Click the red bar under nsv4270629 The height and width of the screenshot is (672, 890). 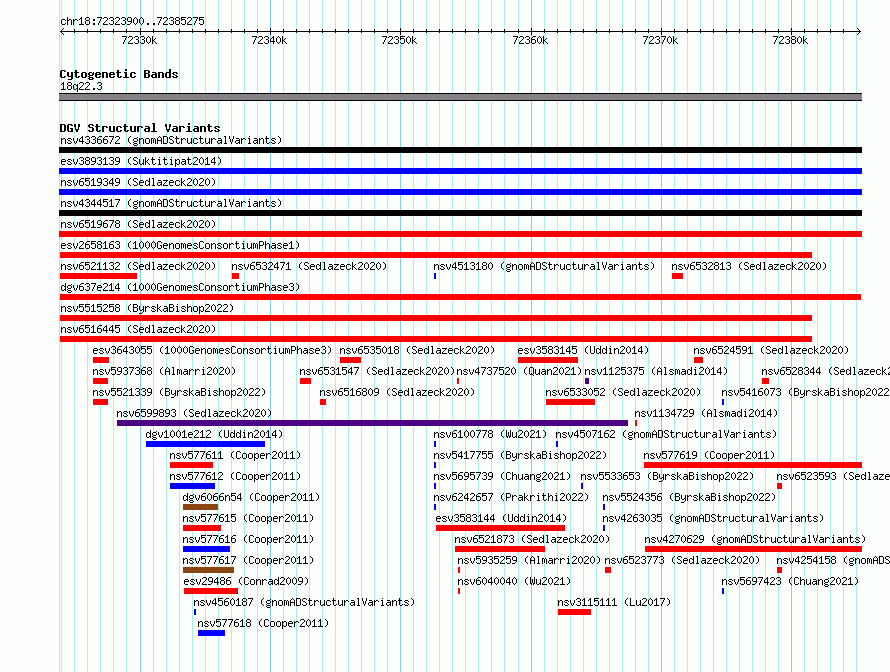click(753, 549)
